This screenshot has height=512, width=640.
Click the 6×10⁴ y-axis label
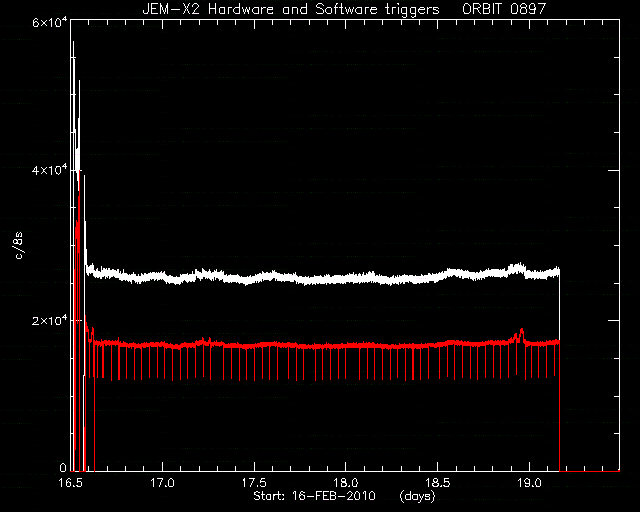coord(50,22)
